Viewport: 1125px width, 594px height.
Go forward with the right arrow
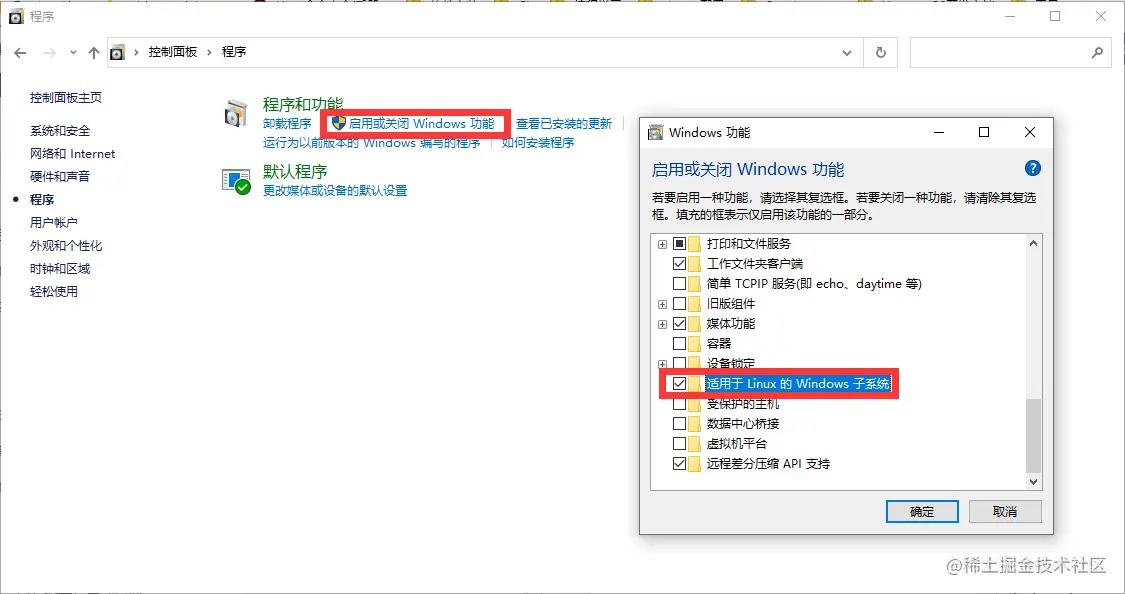(50, 52)
